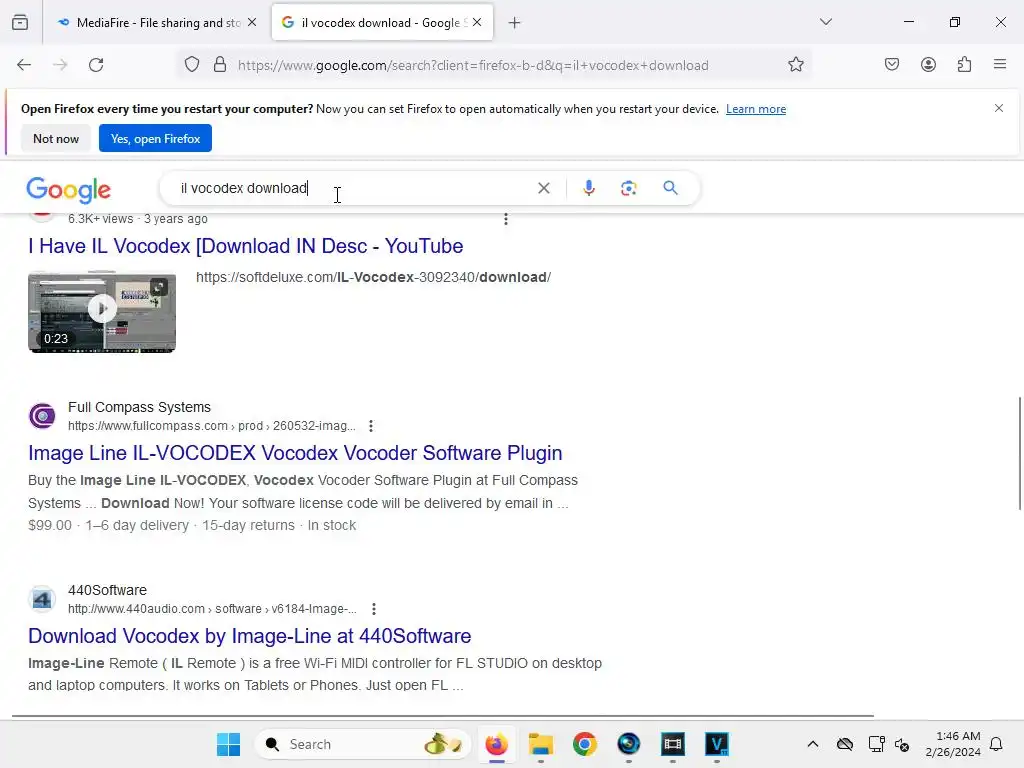Viewport: 1024px width, 768px height.
Task: Clear the search query with X
Action: (x=543, y=188)
